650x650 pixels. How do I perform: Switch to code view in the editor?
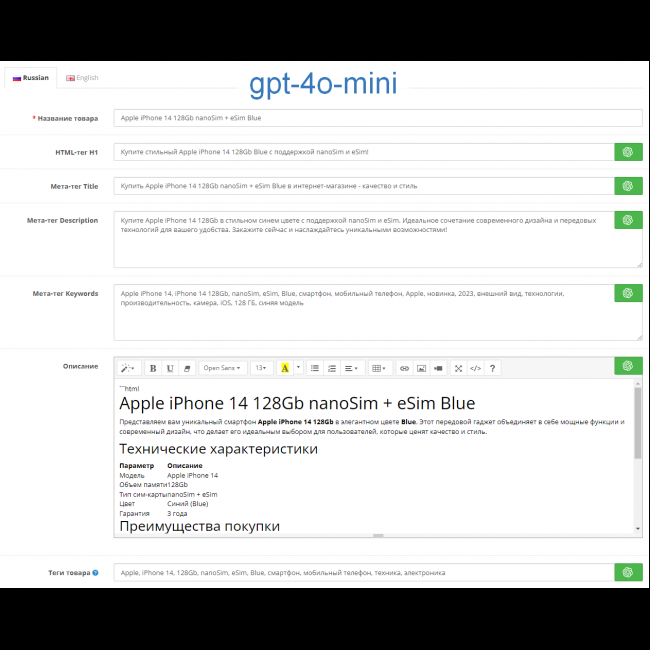pyautogui.click(x=475, y=368)
